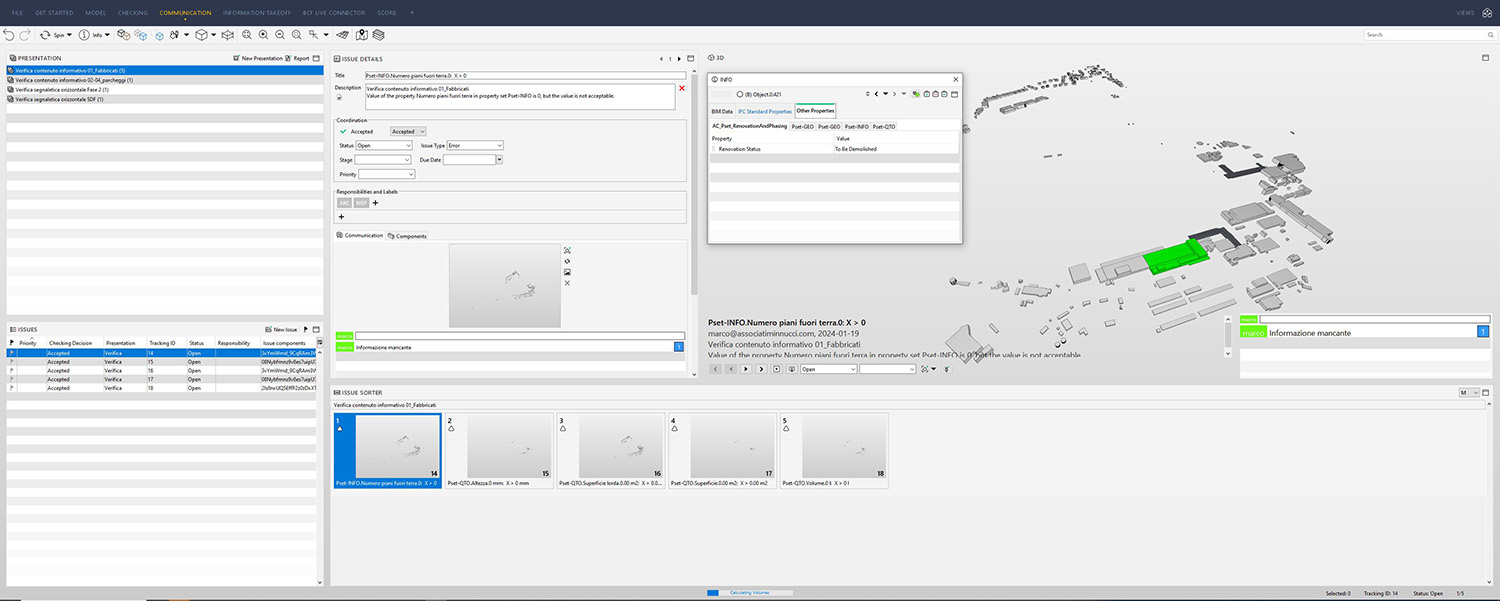Open the Status dropdown in Issue Details

click(x=384, y=146)
